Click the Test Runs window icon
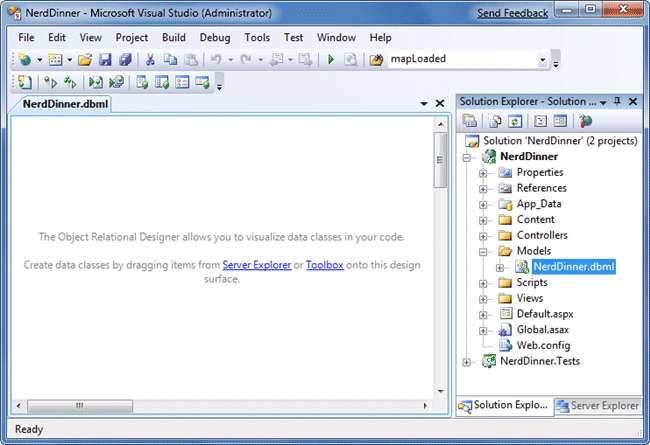 pos(203,82)
